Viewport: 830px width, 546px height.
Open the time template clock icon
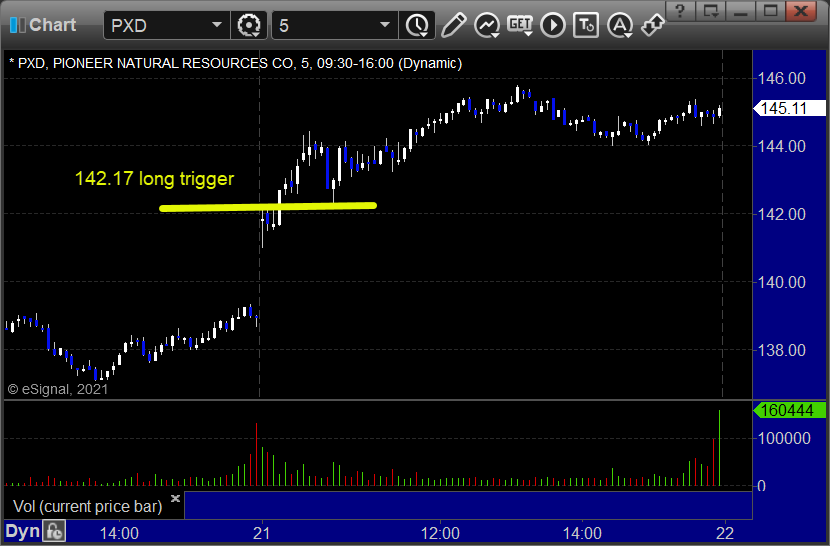418,25
